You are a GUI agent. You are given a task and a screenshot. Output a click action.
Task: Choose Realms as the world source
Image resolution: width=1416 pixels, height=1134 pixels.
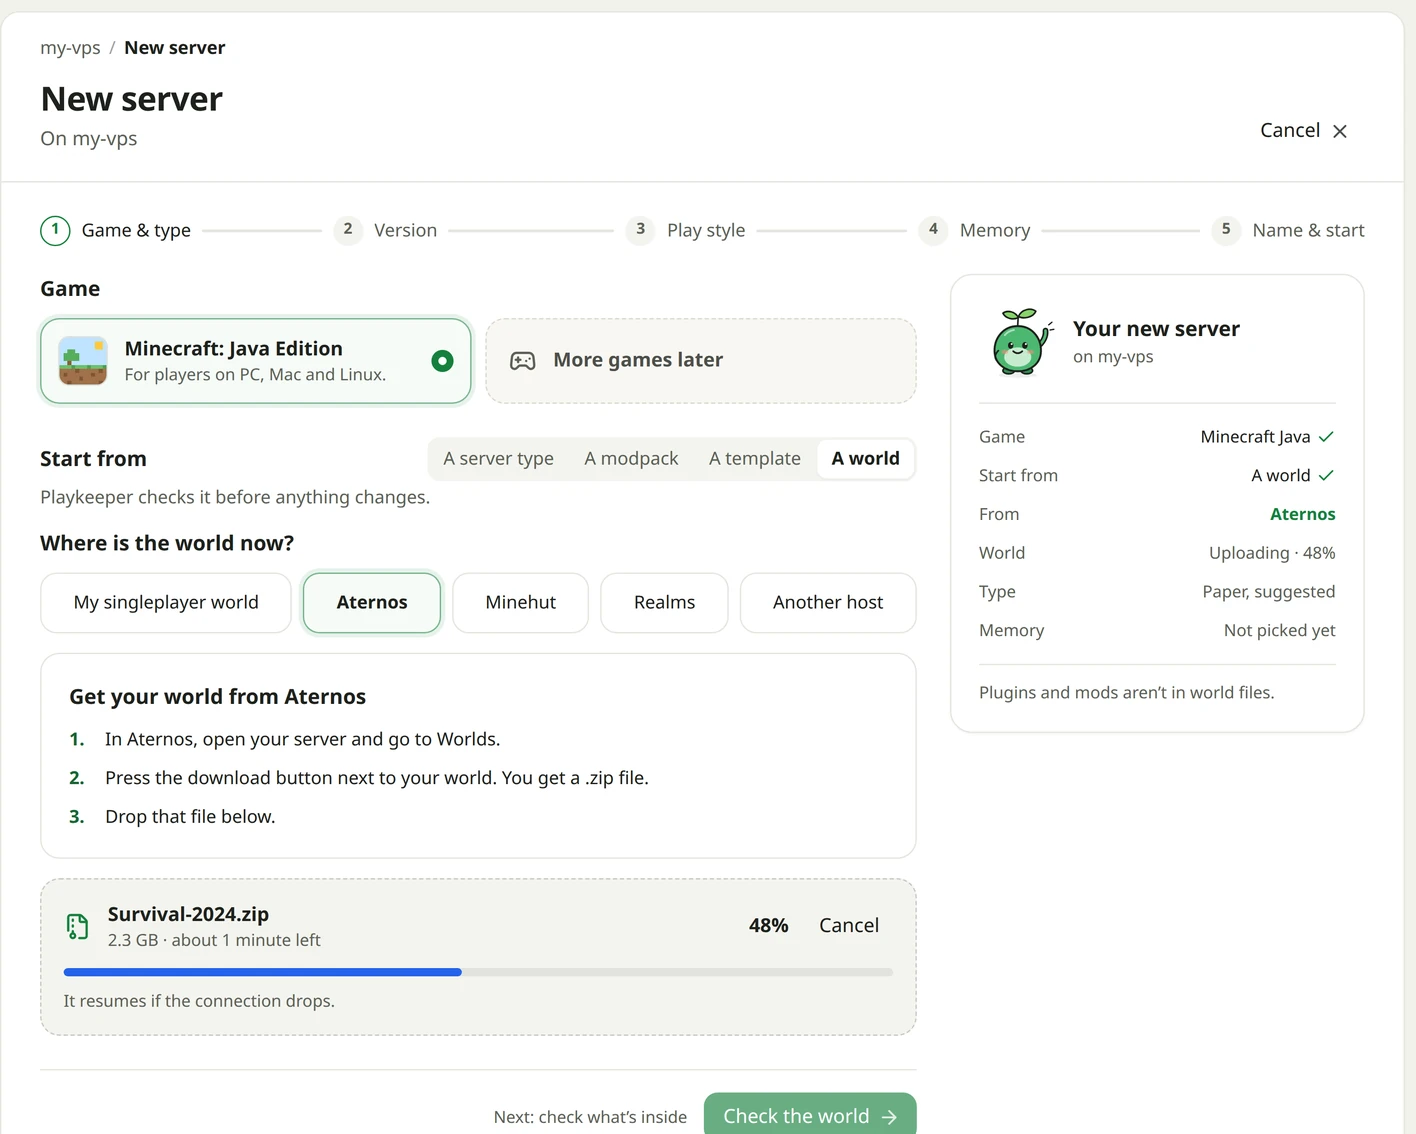coord(664,603)
